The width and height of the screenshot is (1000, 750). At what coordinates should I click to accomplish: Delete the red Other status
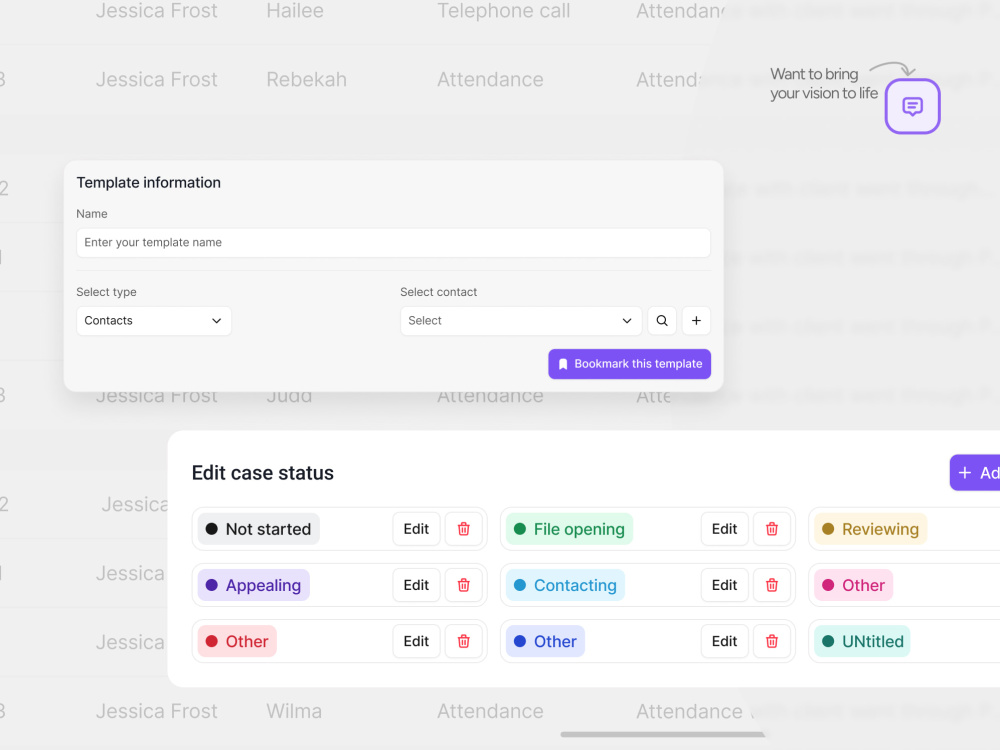[464, 641]
